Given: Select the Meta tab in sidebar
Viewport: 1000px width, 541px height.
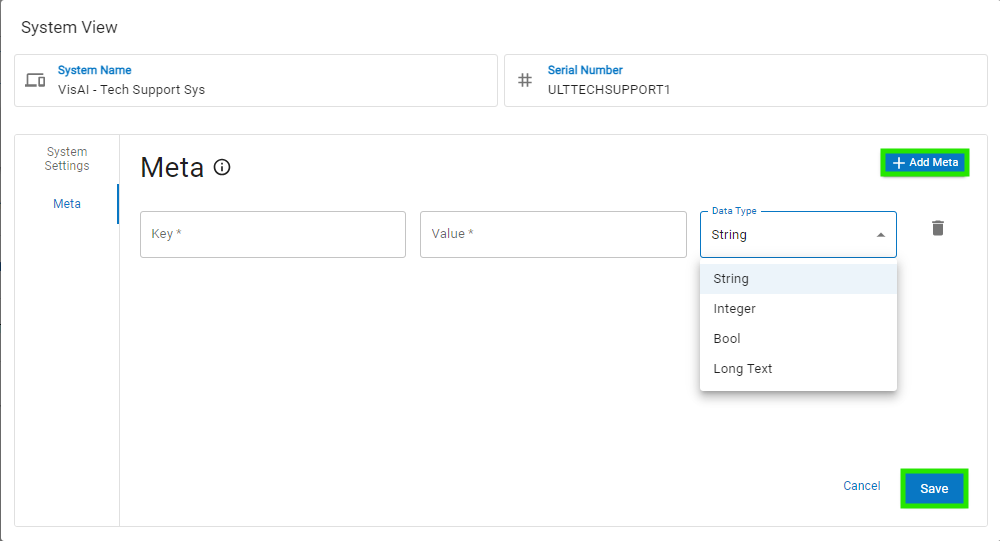Looking at the screenshot, I should point(67,204).
